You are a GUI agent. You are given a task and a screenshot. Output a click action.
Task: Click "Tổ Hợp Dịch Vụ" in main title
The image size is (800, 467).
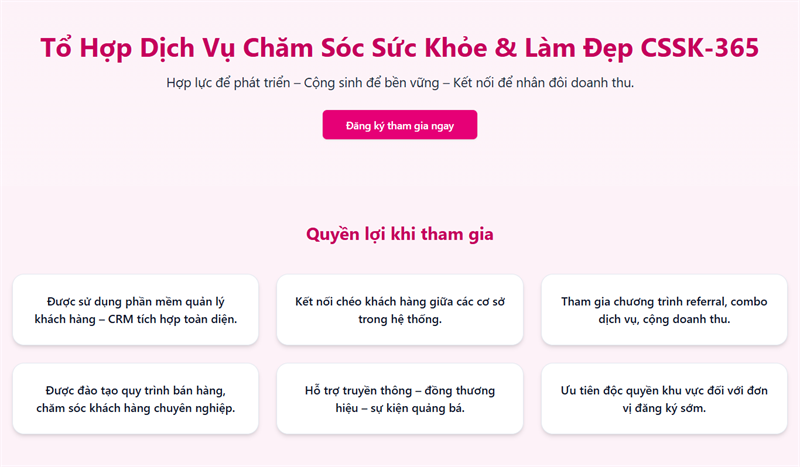[x=138, y=48]
